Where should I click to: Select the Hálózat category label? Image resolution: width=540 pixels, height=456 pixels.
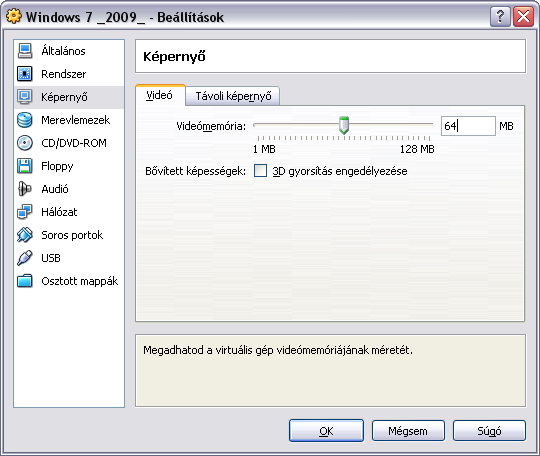click(59, 212)
